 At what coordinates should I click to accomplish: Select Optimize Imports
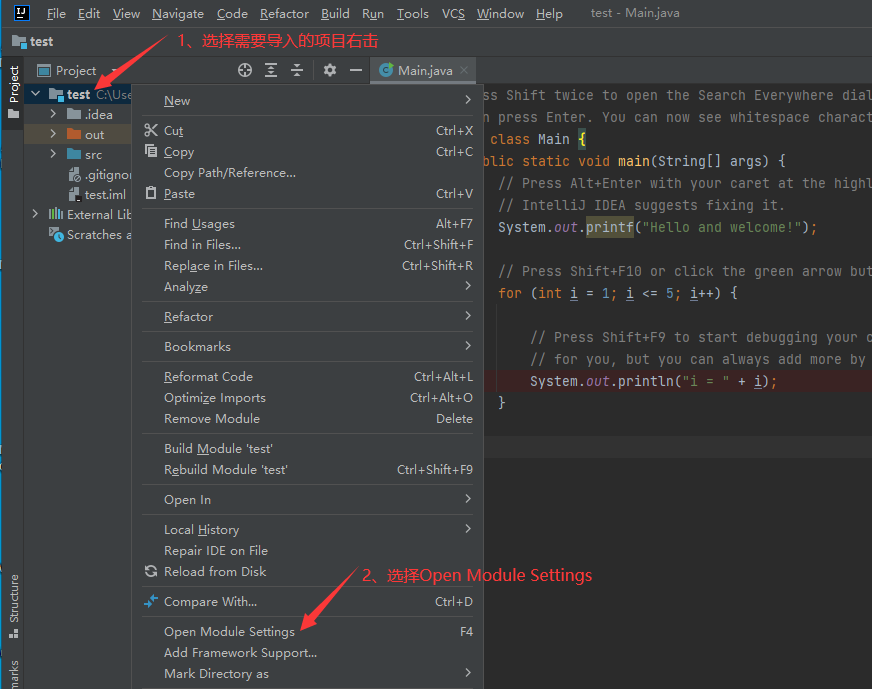pos(308,398)
